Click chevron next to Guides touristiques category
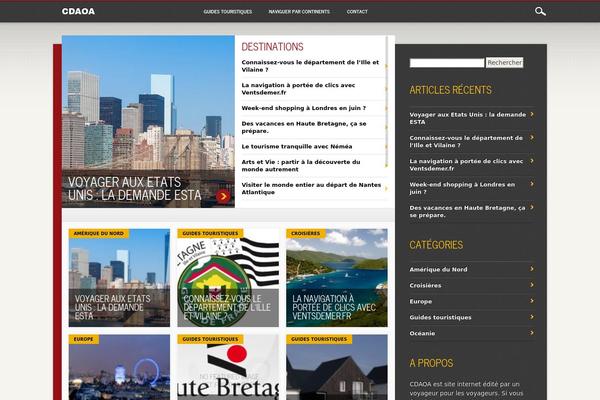Viewport: 600px width, 400px height. tap(532, 317)
